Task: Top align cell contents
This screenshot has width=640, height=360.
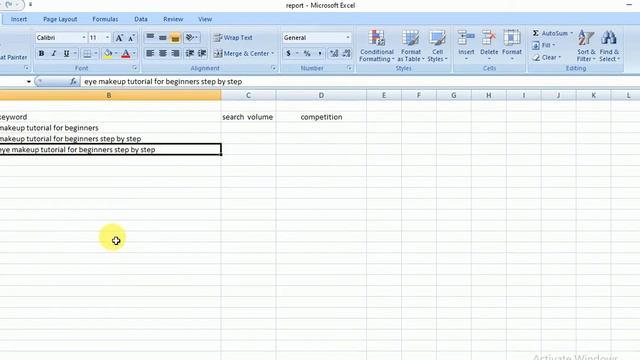Action: pos(150,38)
